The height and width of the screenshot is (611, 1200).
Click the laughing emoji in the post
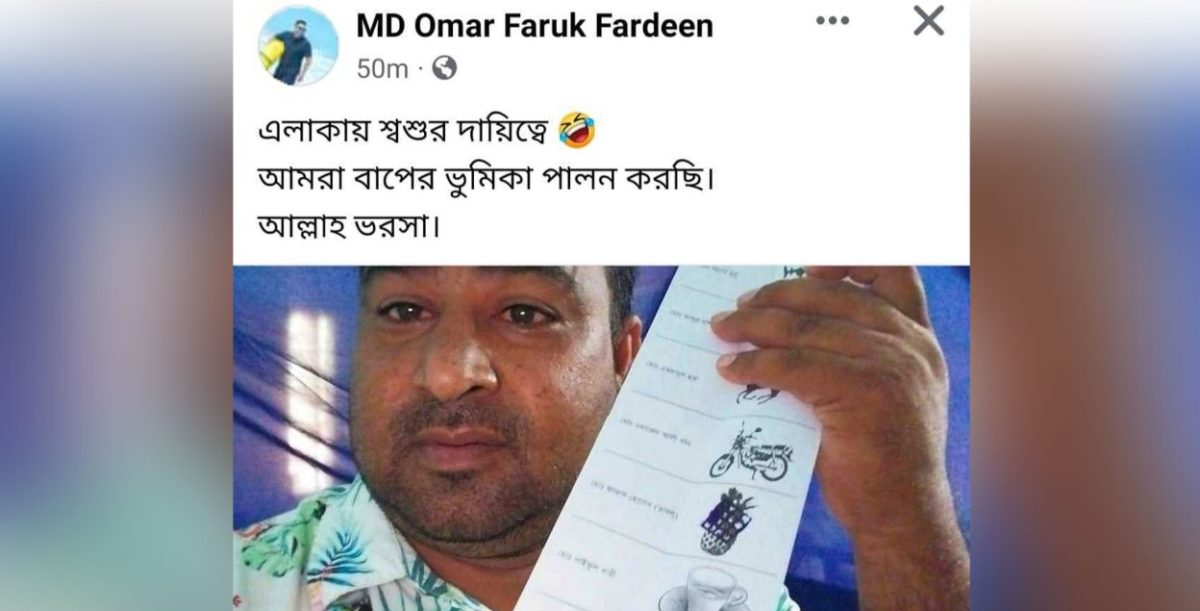pyautogui.click(x=577, y=131)
